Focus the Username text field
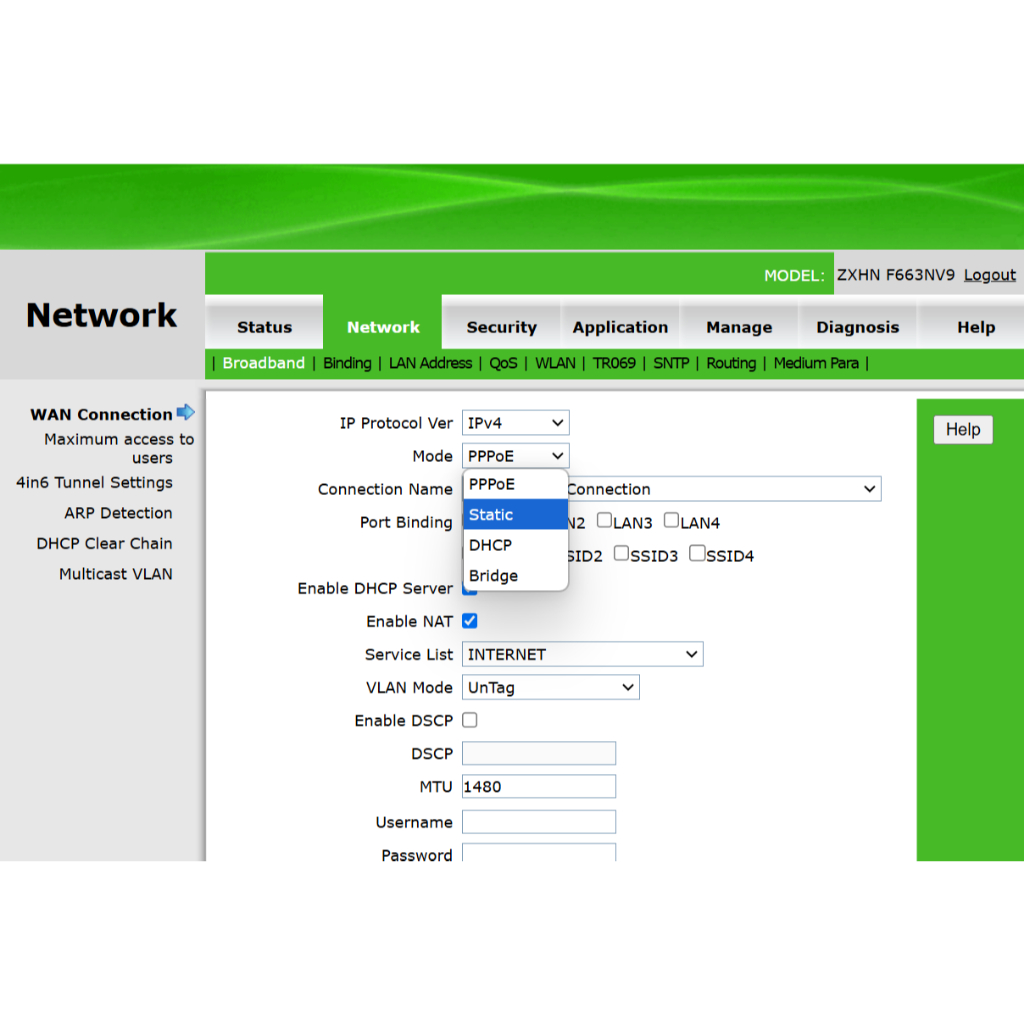 coord(538,822)
